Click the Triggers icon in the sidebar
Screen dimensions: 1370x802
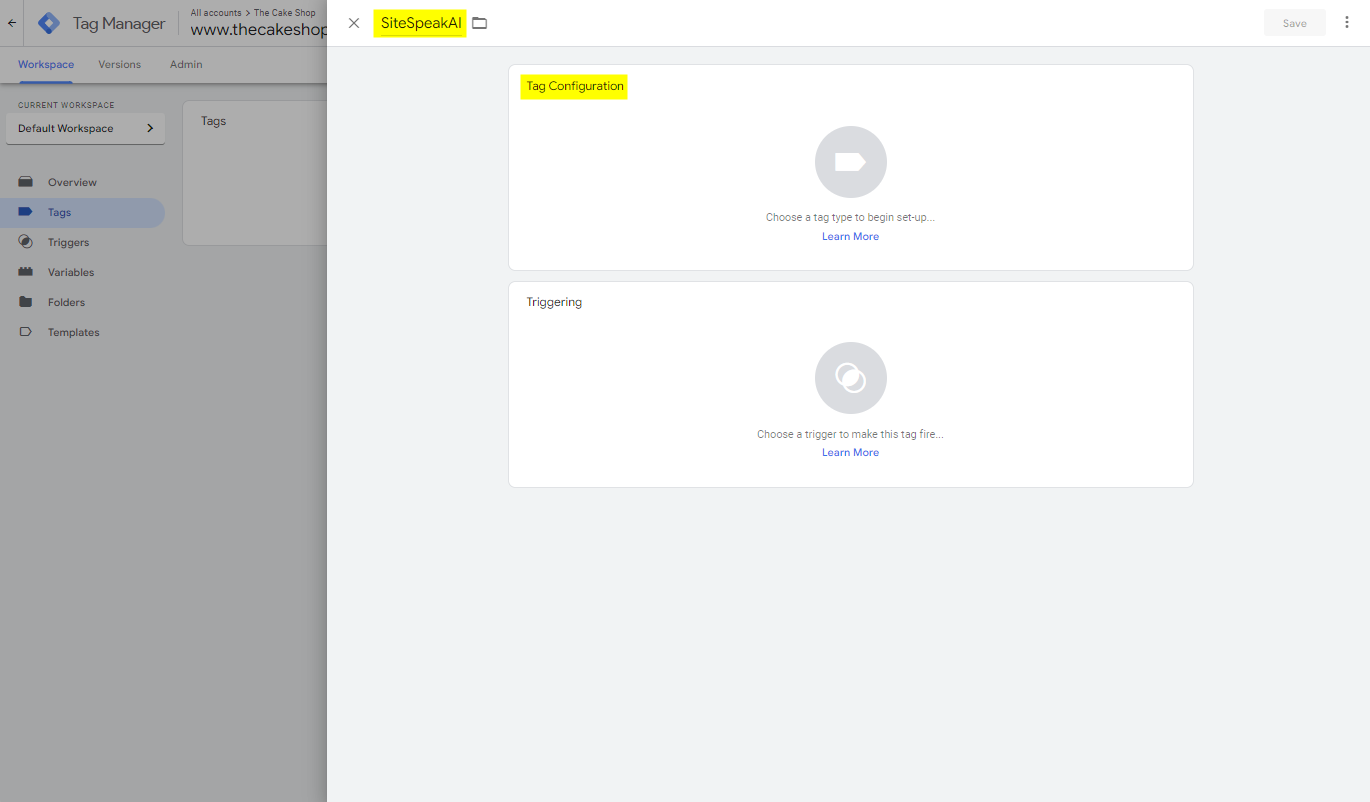(x=26, y=242)
